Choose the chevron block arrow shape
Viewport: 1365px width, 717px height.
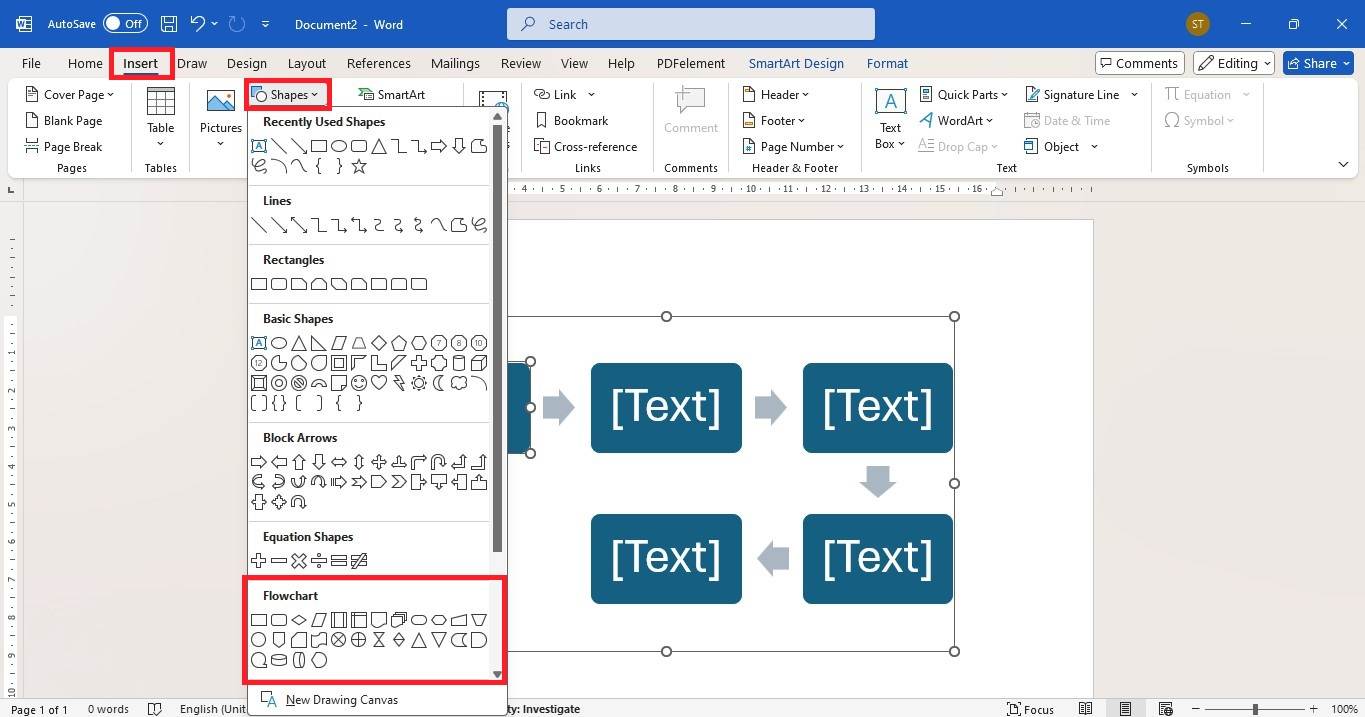pos(399,482)
